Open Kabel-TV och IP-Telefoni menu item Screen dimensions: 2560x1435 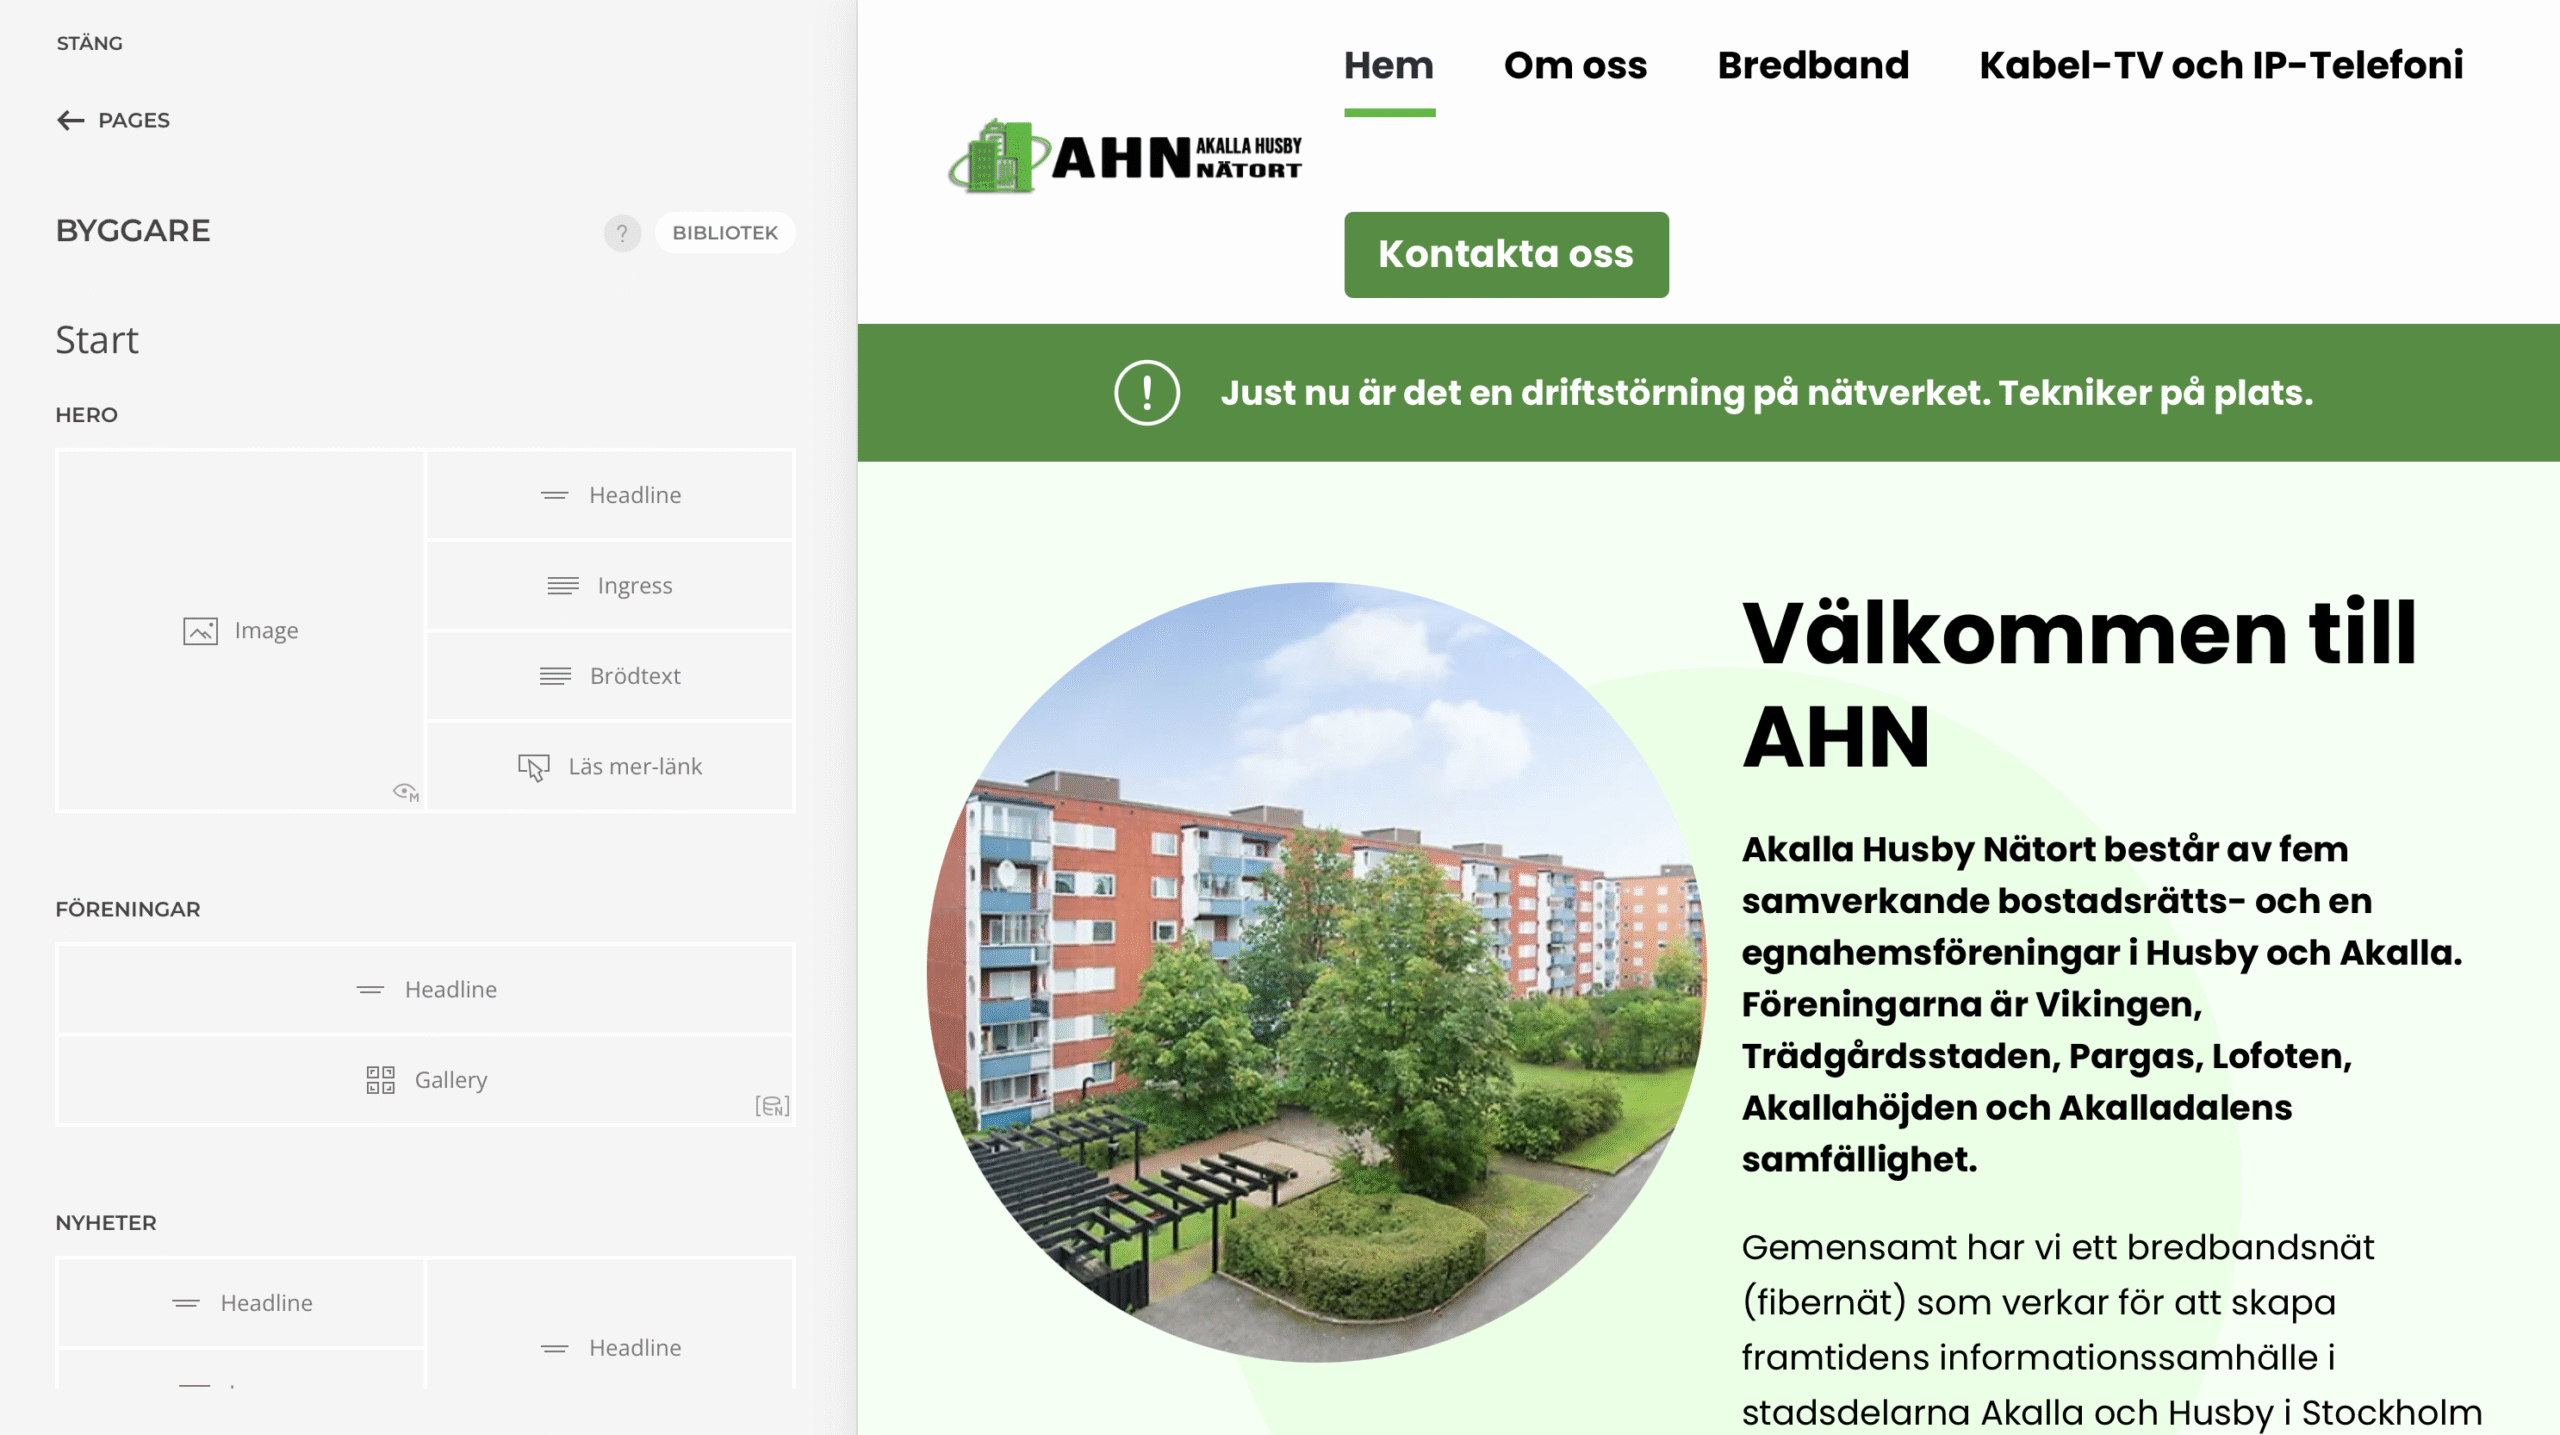point(2221,66)
